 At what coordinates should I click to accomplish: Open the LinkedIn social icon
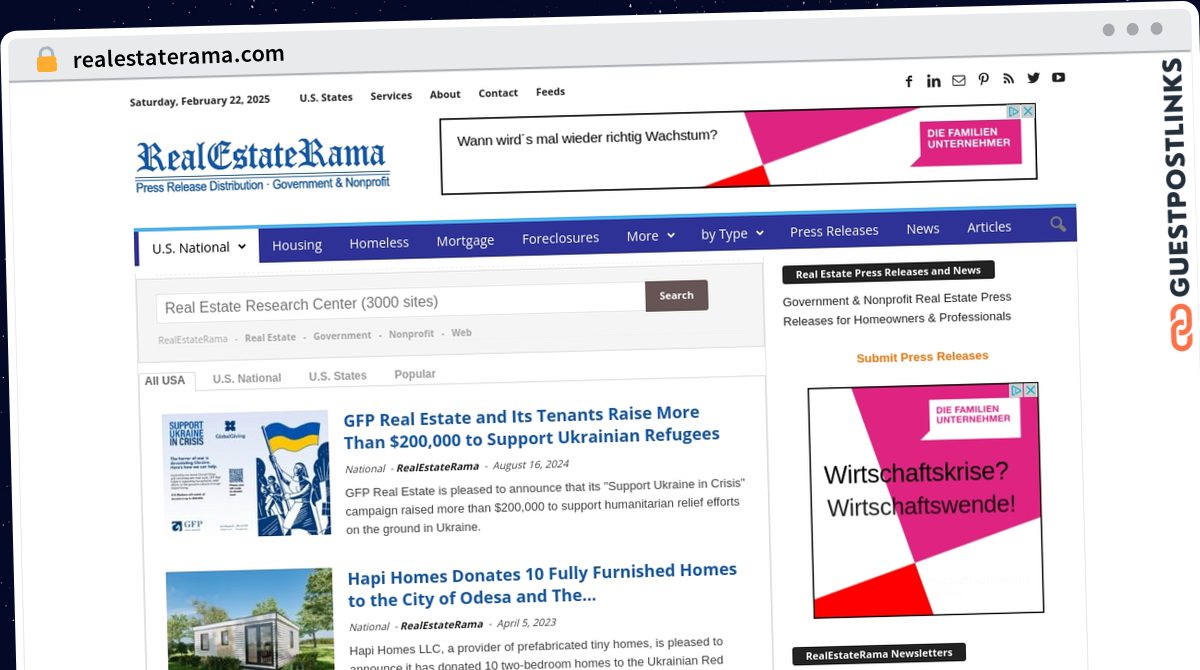pyautogui.click(x=933, y=81)
